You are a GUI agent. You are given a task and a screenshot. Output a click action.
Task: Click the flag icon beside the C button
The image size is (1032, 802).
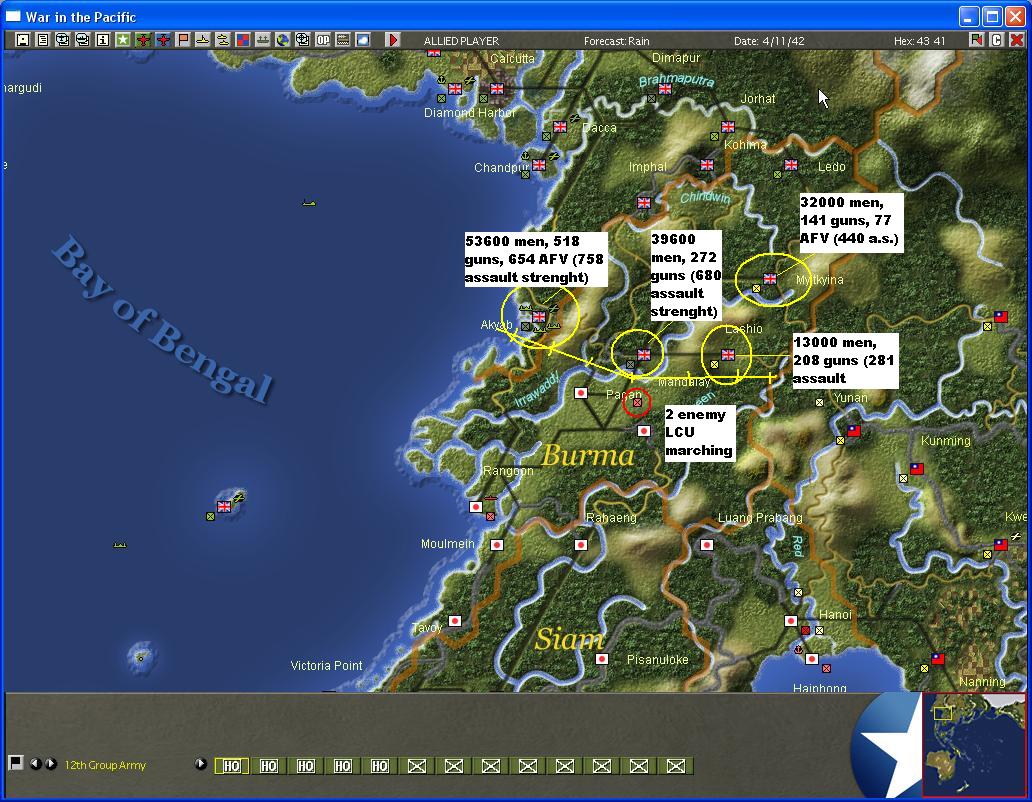pyautogui.click(x=977, y=40)
